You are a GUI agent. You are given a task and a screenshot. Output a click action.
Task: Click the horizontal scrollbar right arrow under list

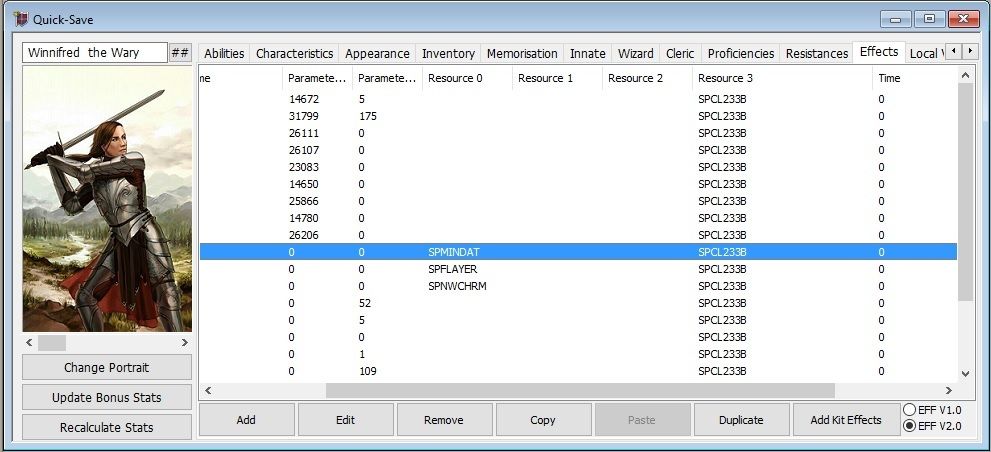pos(948,390)
